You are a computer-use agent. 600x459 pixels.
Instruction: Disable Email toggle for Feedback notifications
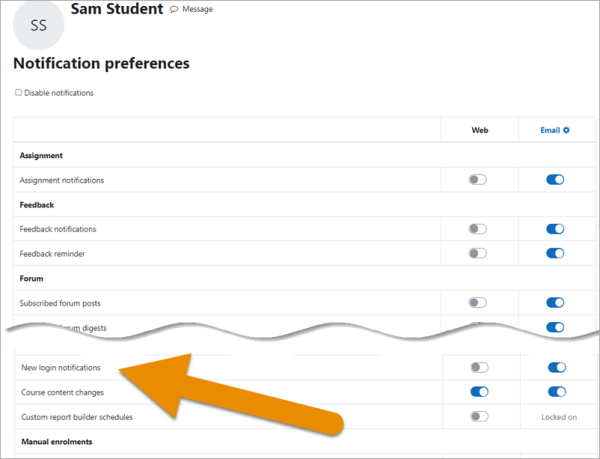click(x=555, y=229)
